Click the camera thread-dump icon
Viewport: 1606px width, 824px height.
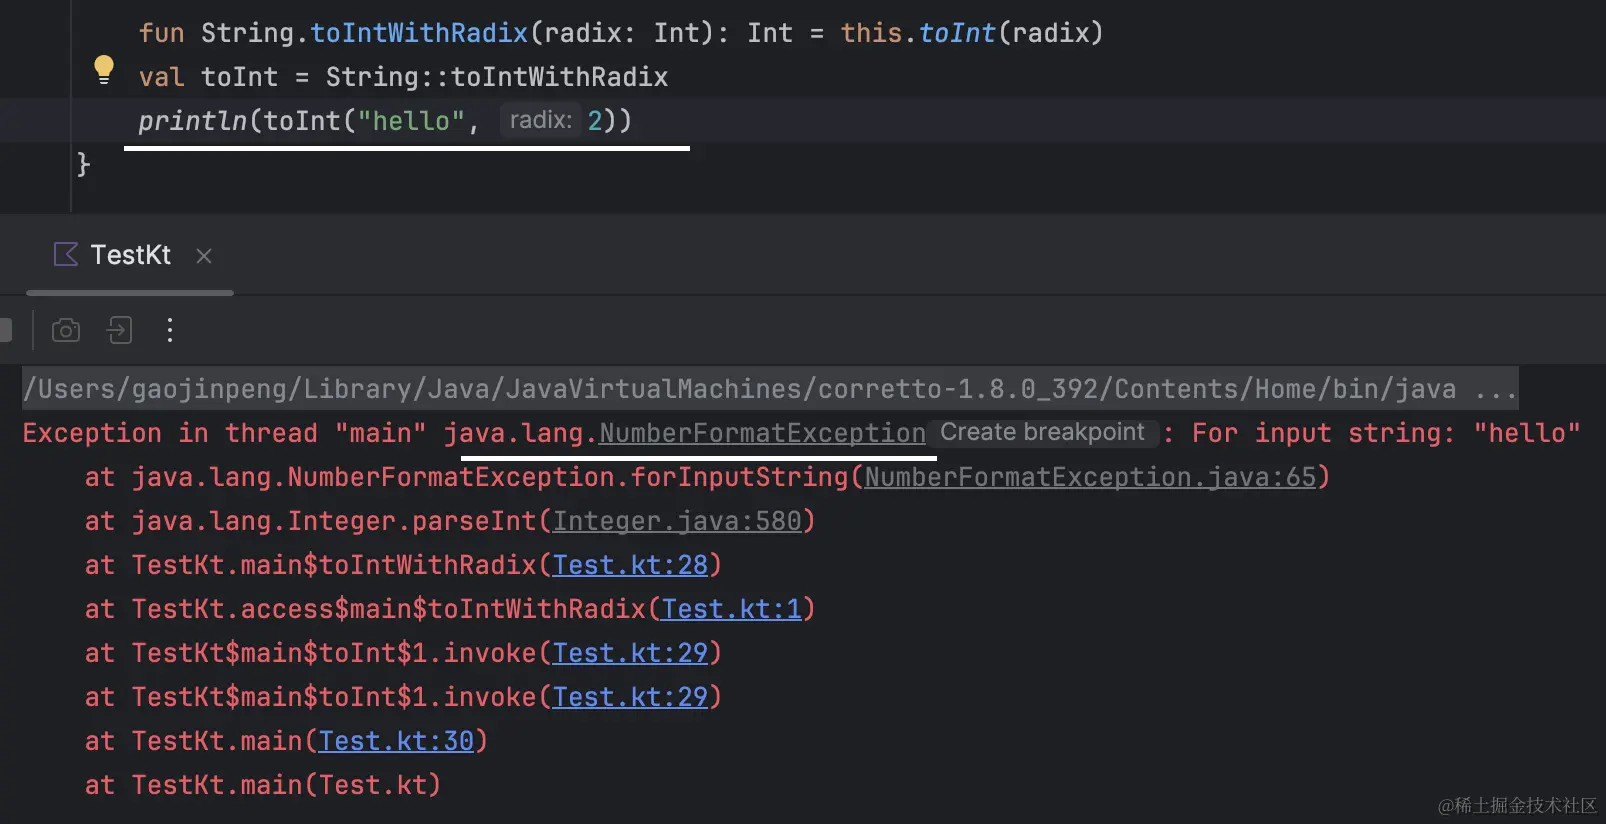[x=66, y=330]
